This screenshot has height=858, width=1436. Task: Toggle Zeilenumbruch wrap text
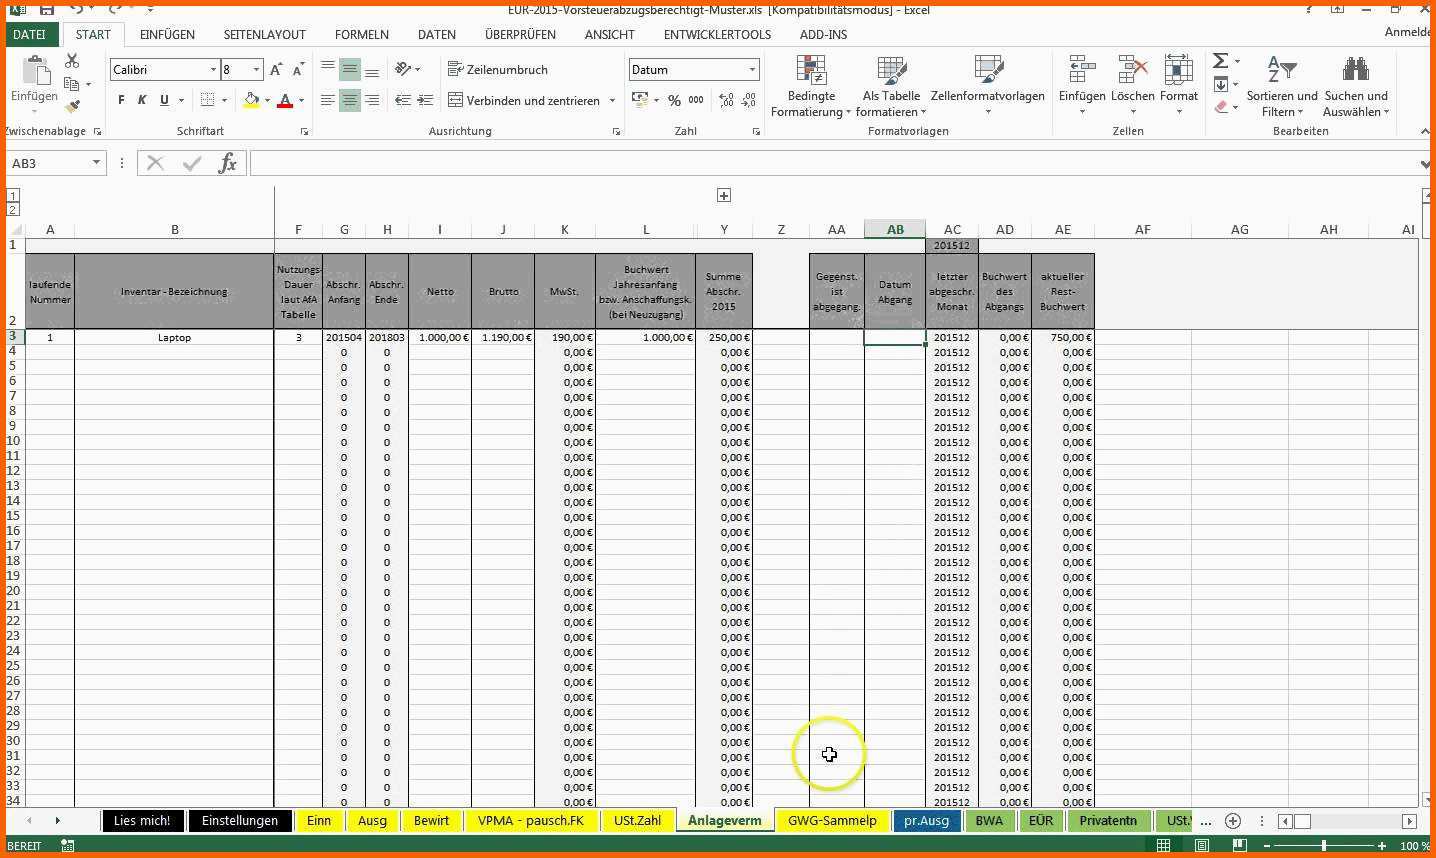tap(498, 70)
